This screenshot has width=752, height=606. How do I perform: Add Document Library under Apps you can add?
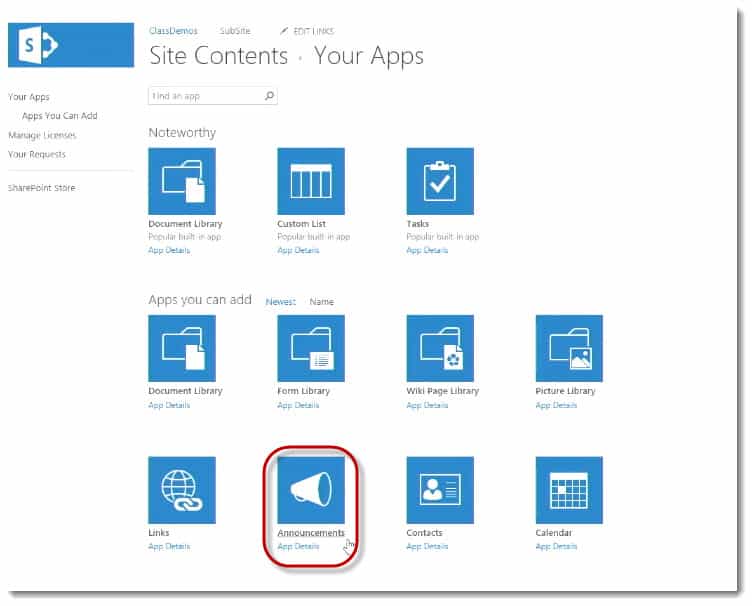point(182,348)
